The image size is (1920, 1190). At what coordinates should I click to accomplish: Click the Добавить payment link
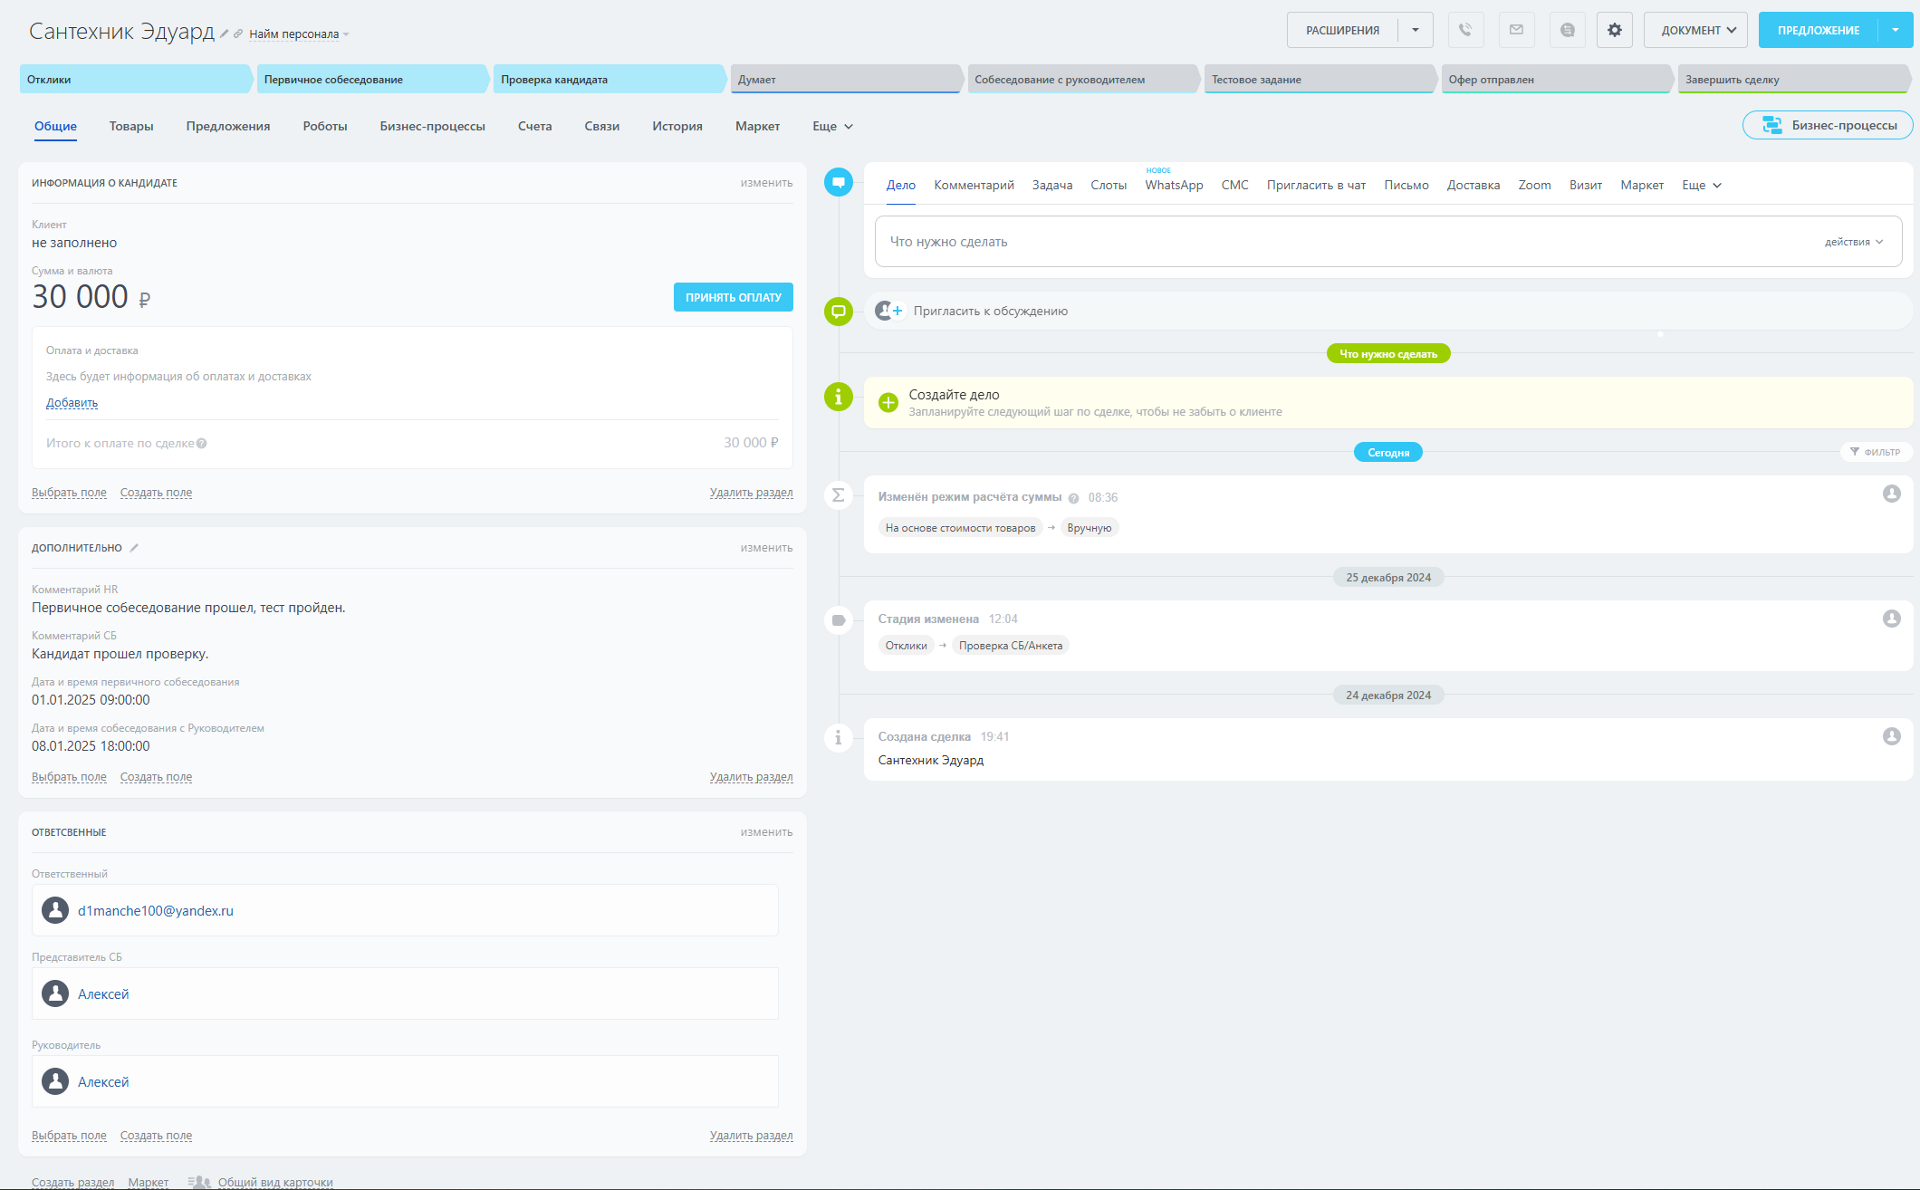tap(72, 403)
